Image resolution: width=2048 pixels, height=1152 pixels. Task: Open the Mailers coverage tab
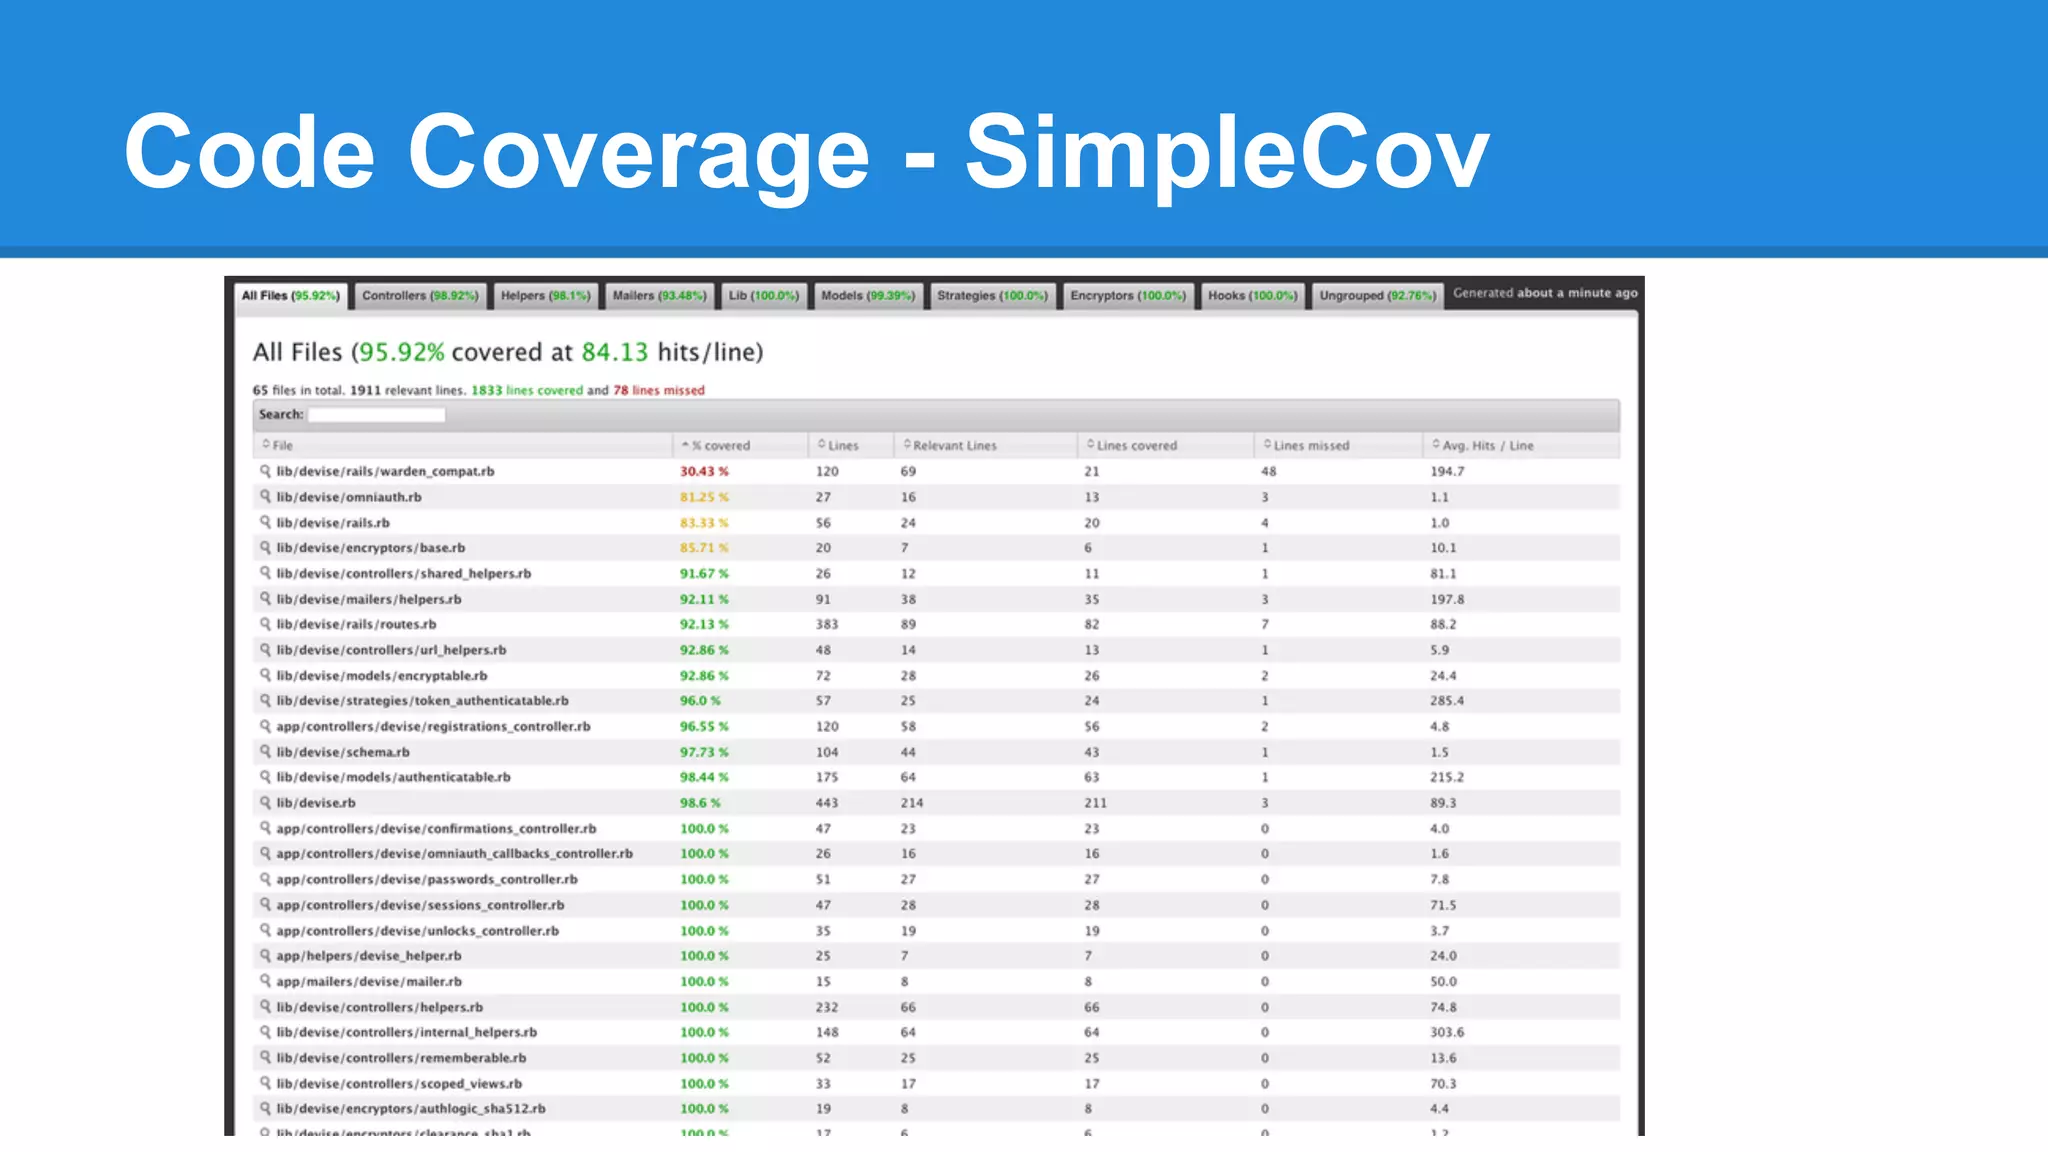pos(659,296)
